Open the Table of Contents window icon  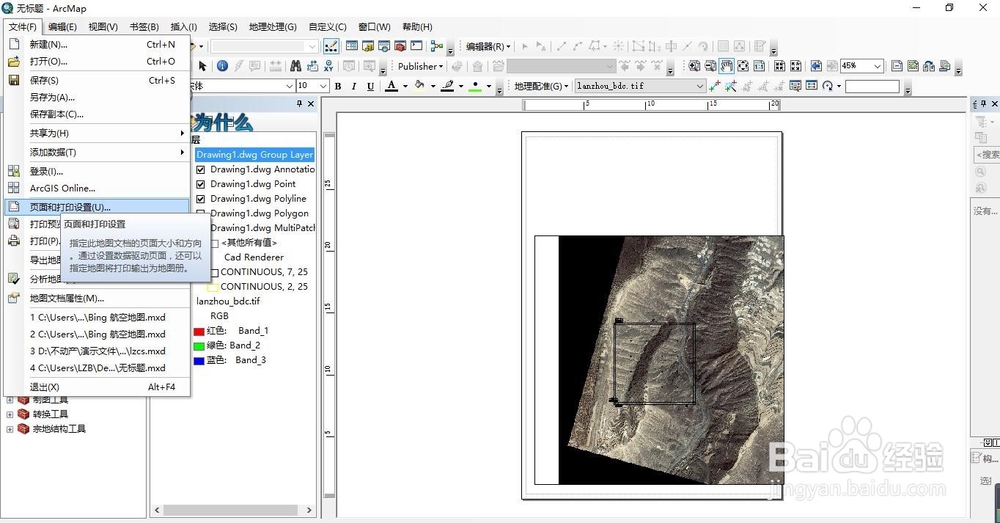pos(351,46)
